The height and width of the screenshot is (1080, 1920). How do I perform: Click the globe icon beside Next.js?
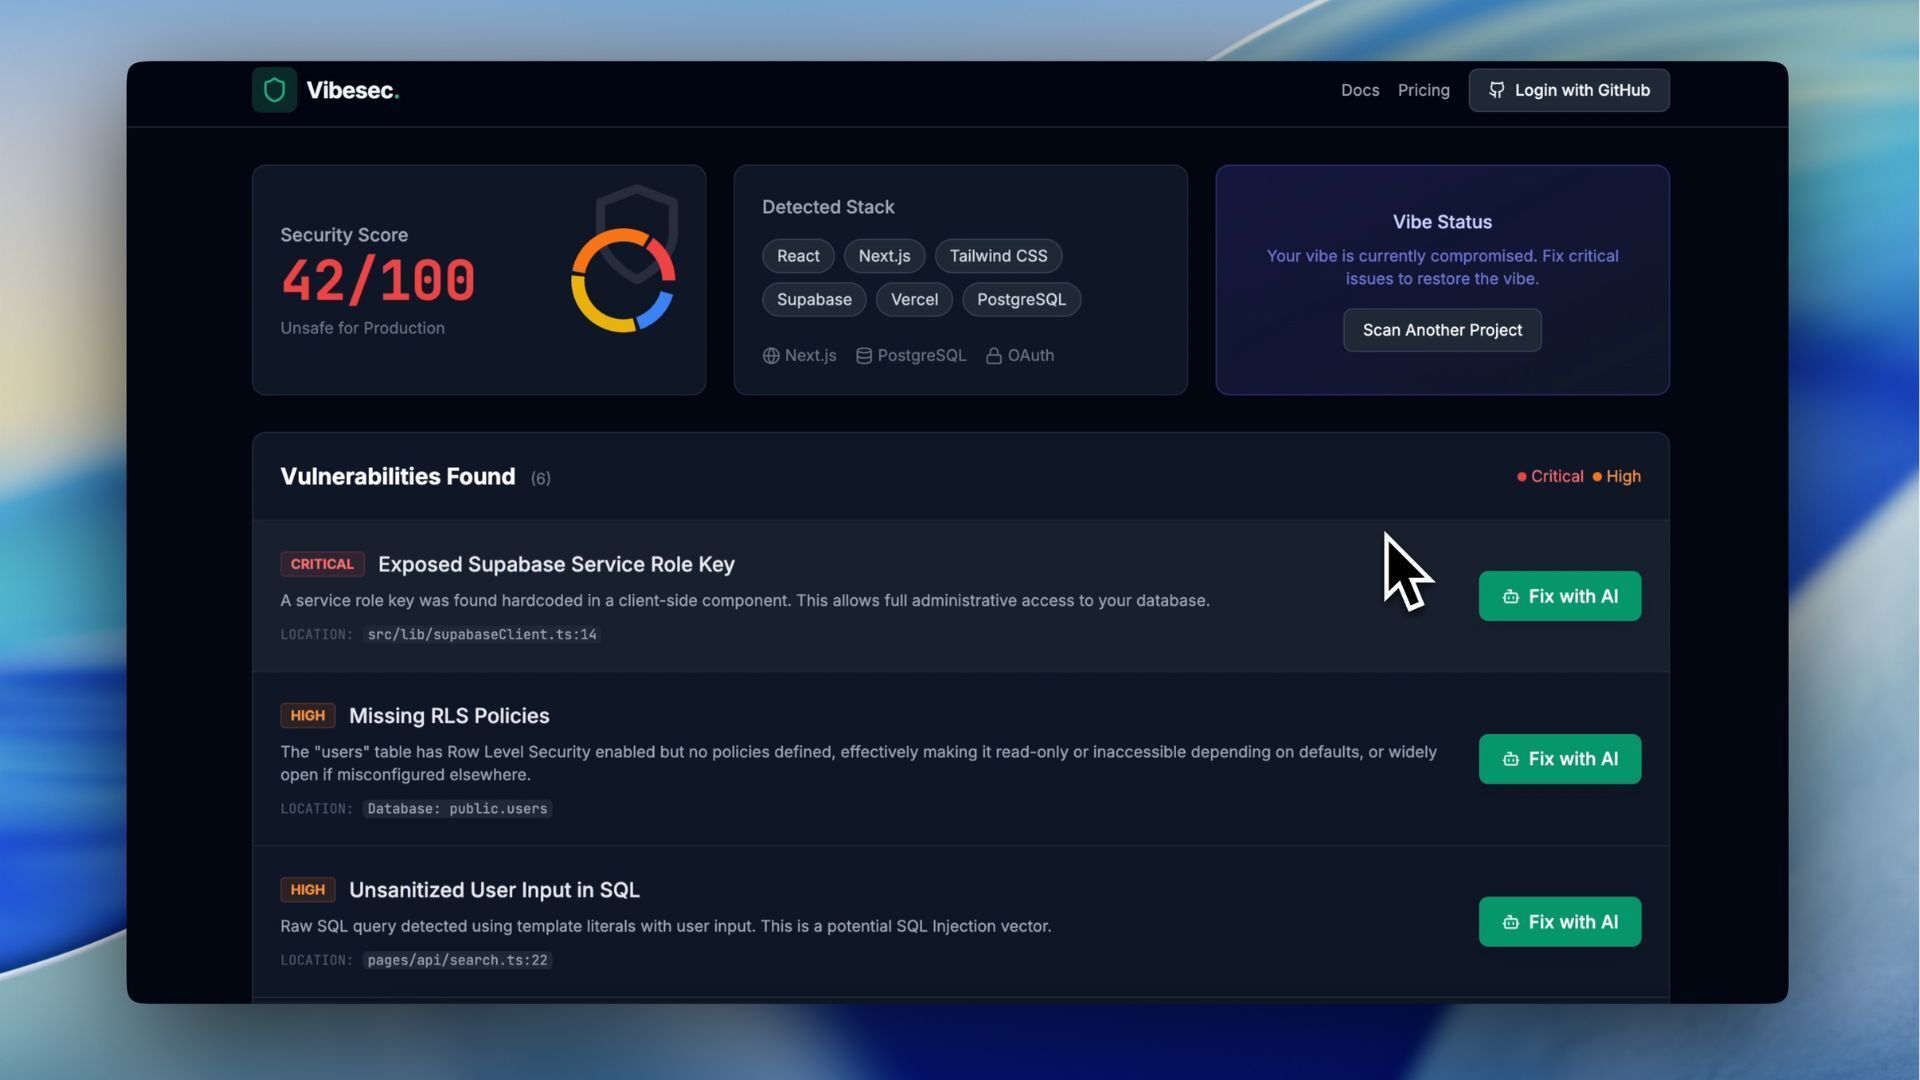(771, 356)
